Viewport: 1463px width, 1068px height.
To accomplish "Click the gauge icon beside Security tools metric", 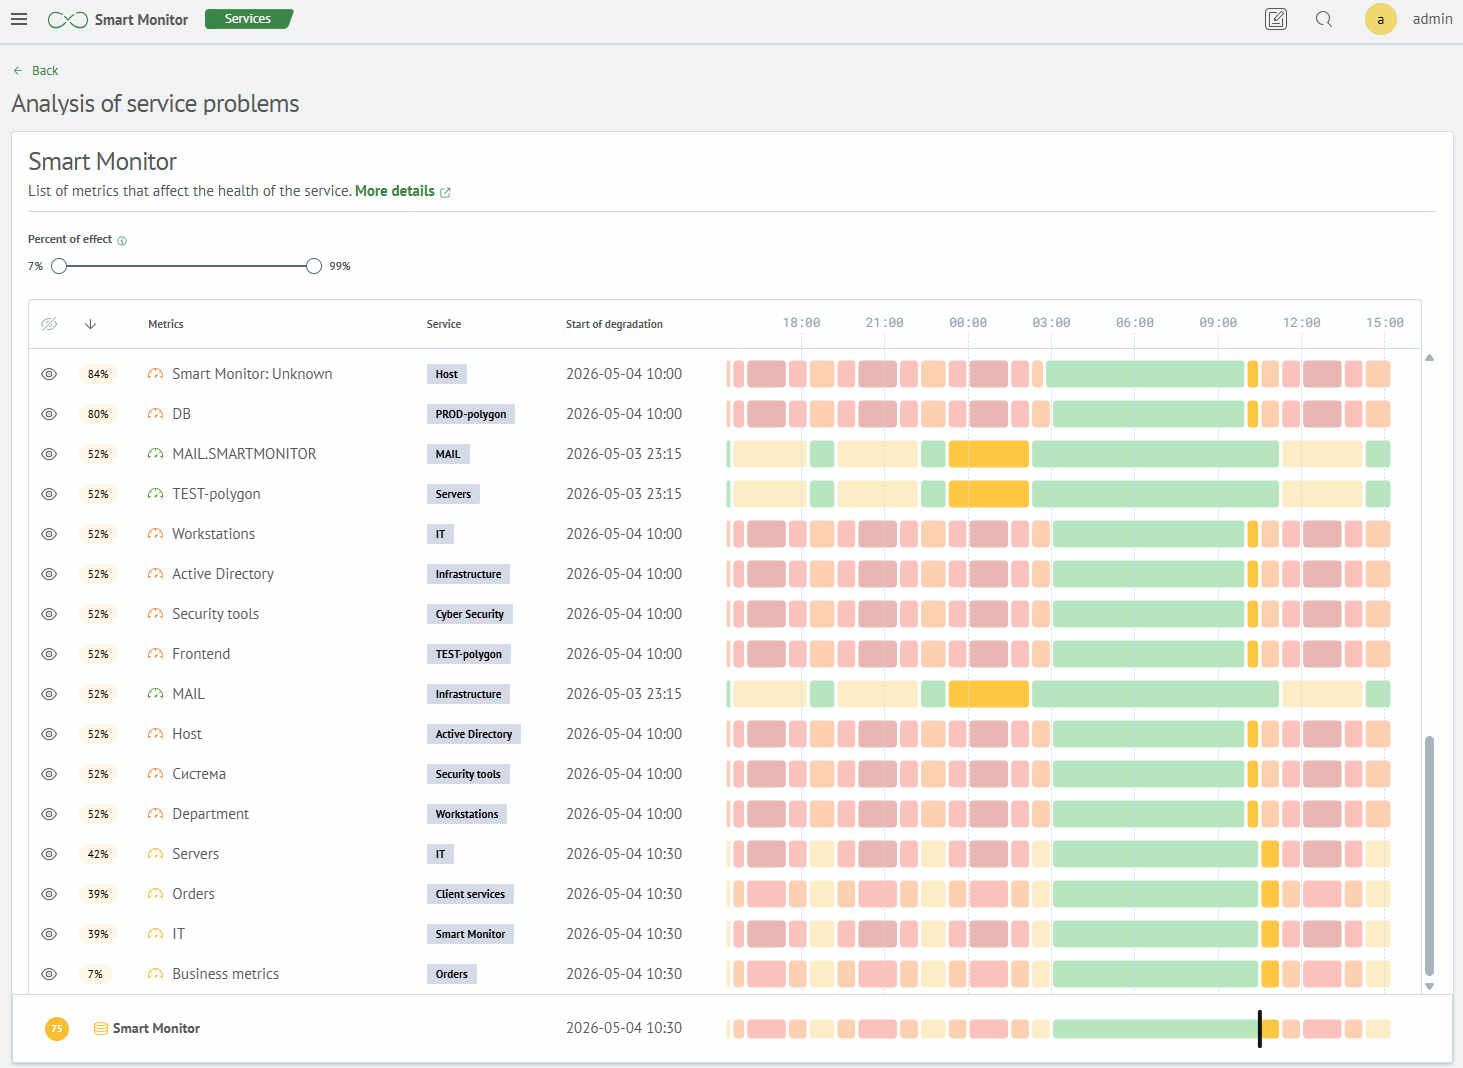I will (155, 614).
